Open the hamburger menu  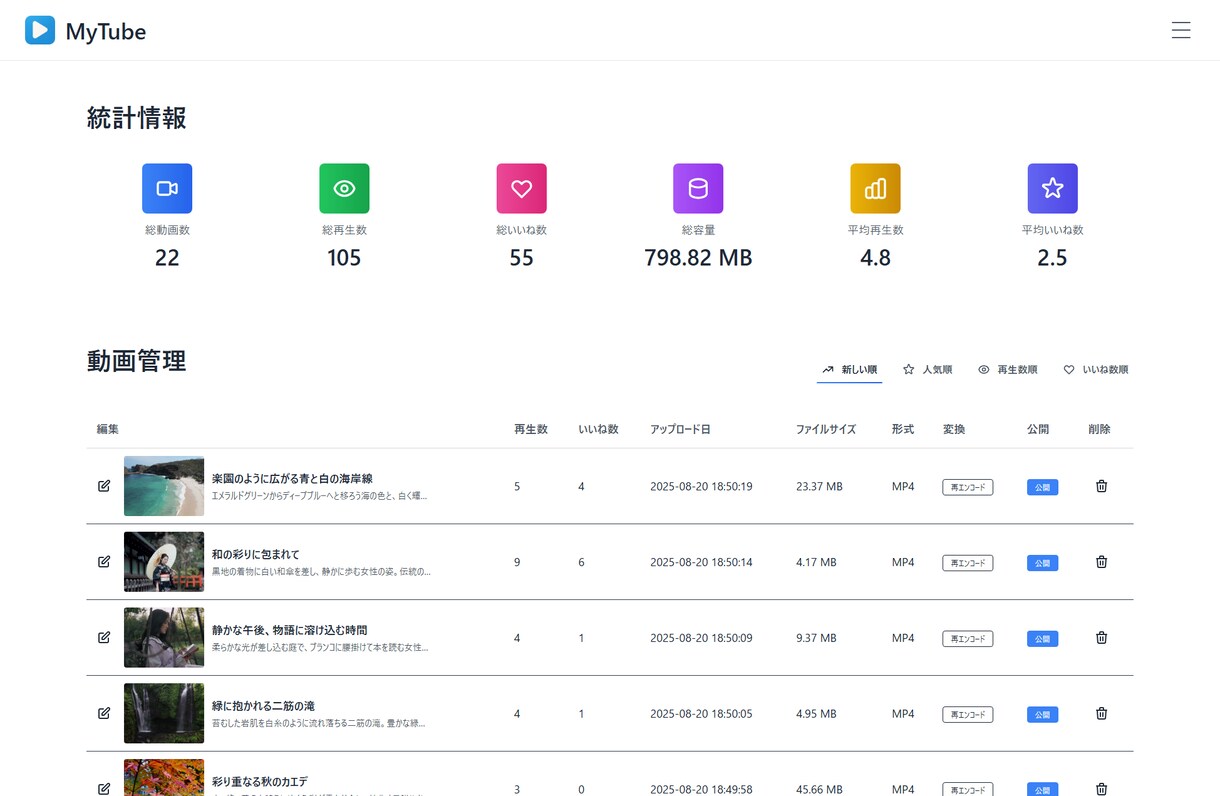click(x=1181, y=30)
